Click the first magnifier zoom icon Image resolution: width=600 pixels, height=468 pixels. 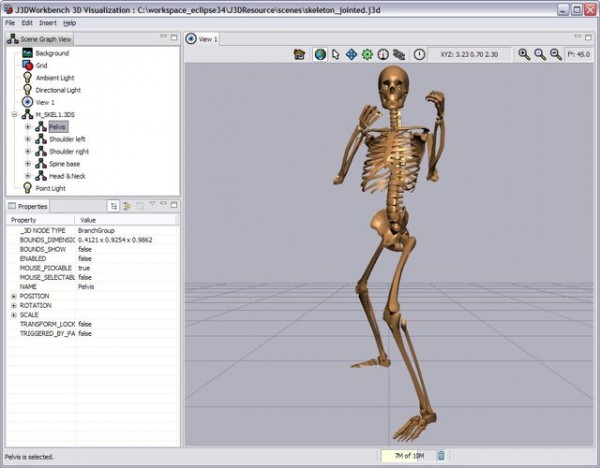coord(524,54)
